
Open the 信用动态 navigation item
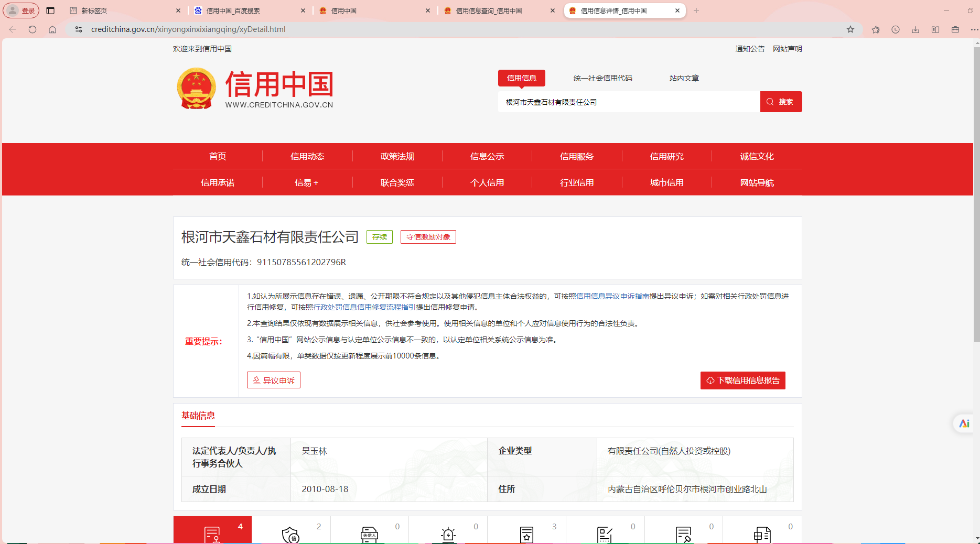307,156
